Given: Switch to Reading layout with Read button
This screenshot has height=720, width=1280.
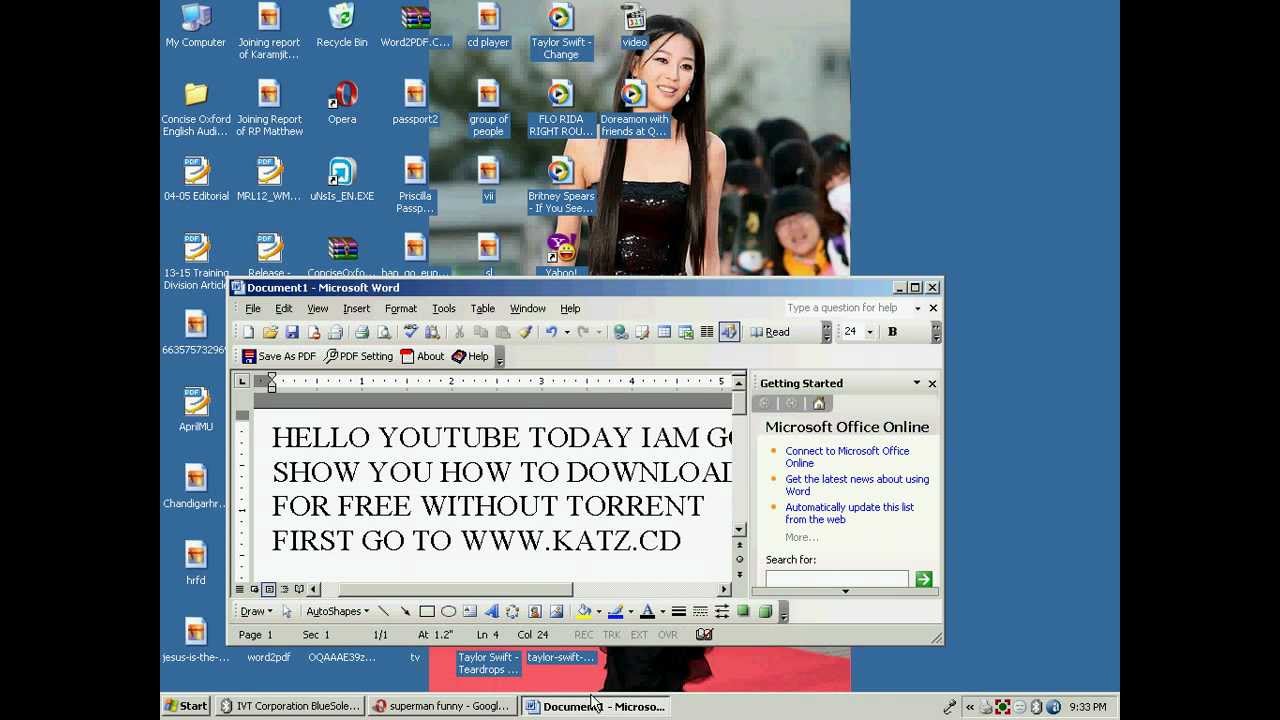Looking at the screenshot, I should pyautogui.click(x=770, y=332).
